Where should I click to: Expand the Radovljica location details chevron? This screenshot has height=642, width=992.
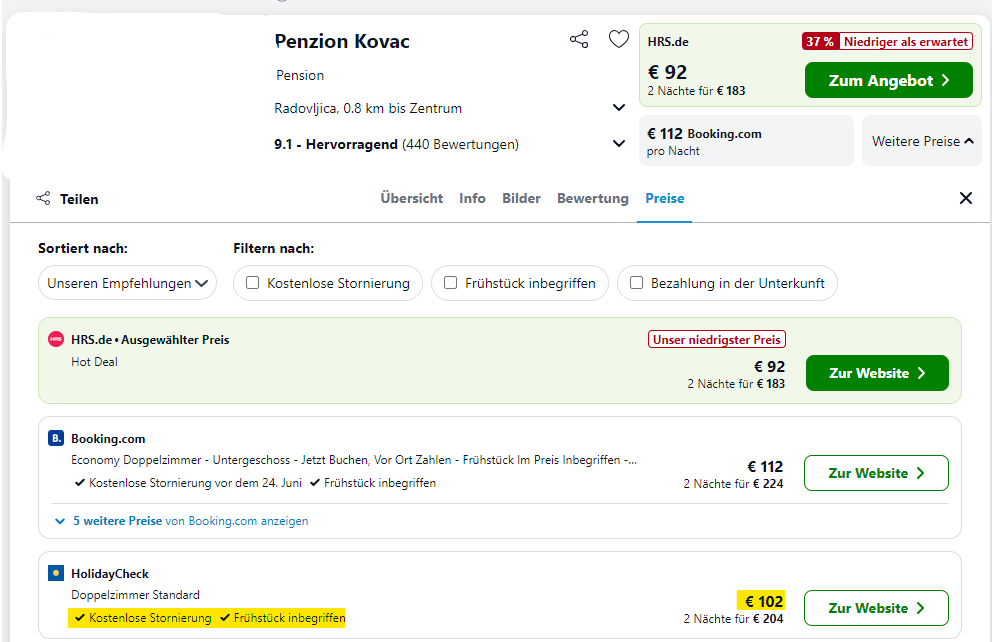click(x=619, y=108)
